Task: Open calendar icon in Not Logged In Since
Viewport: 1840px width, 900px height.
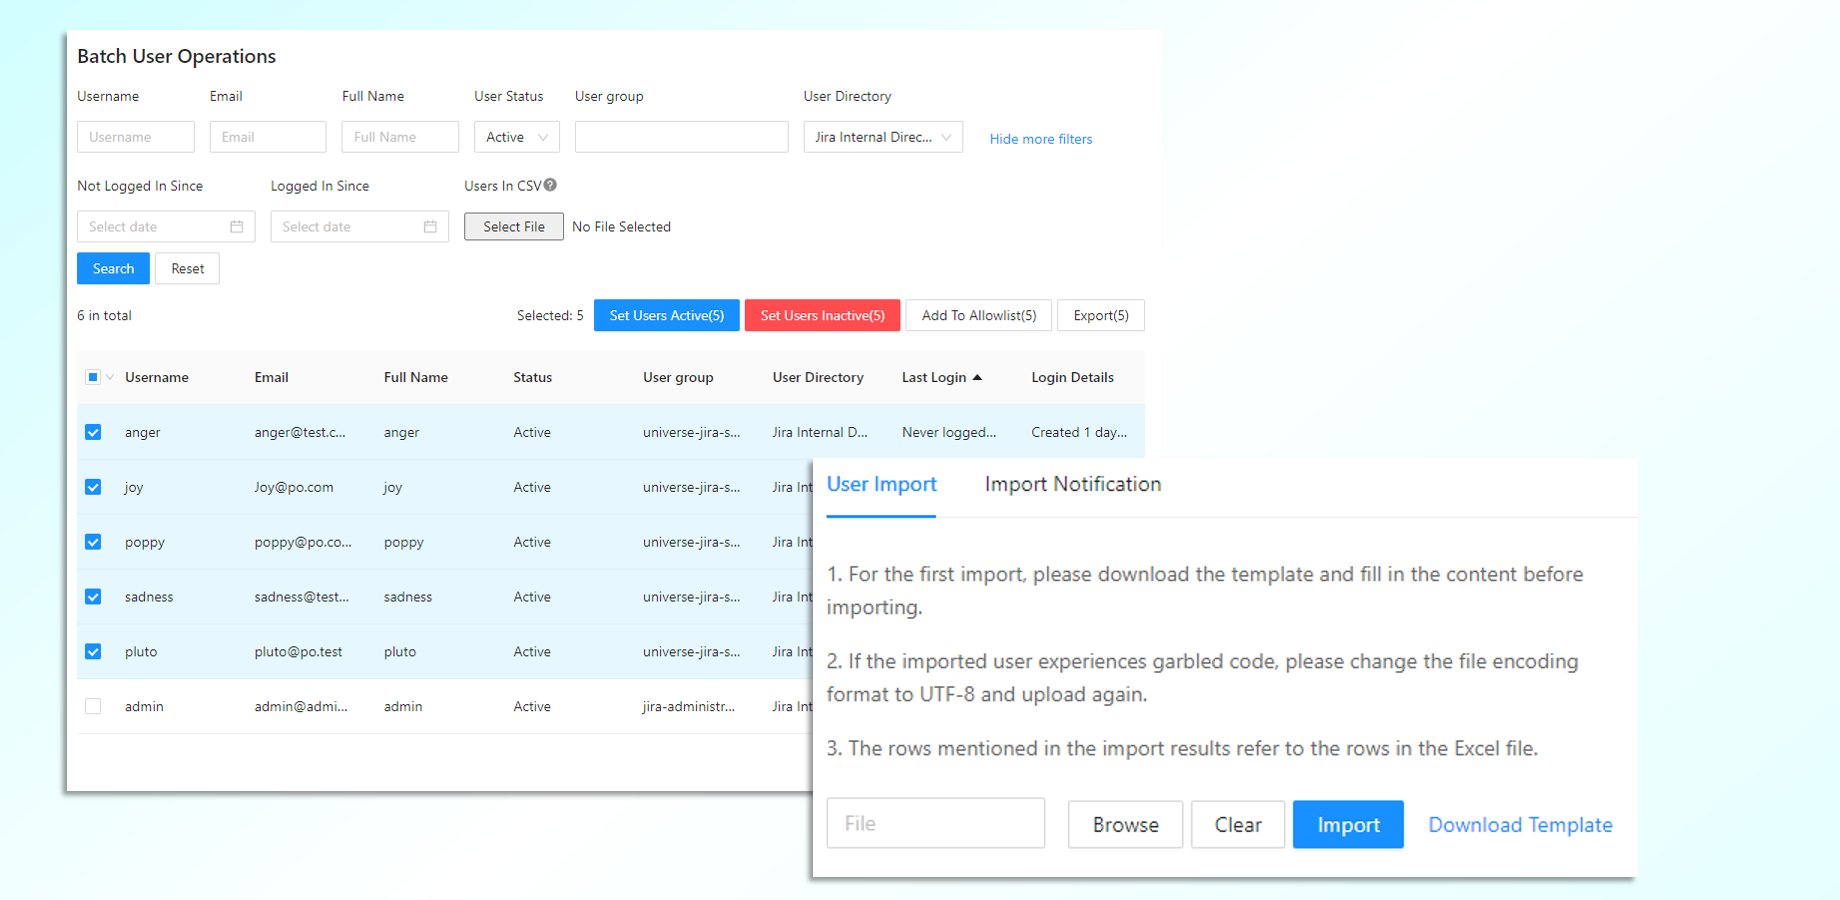Action: click(x=237, y=227)
